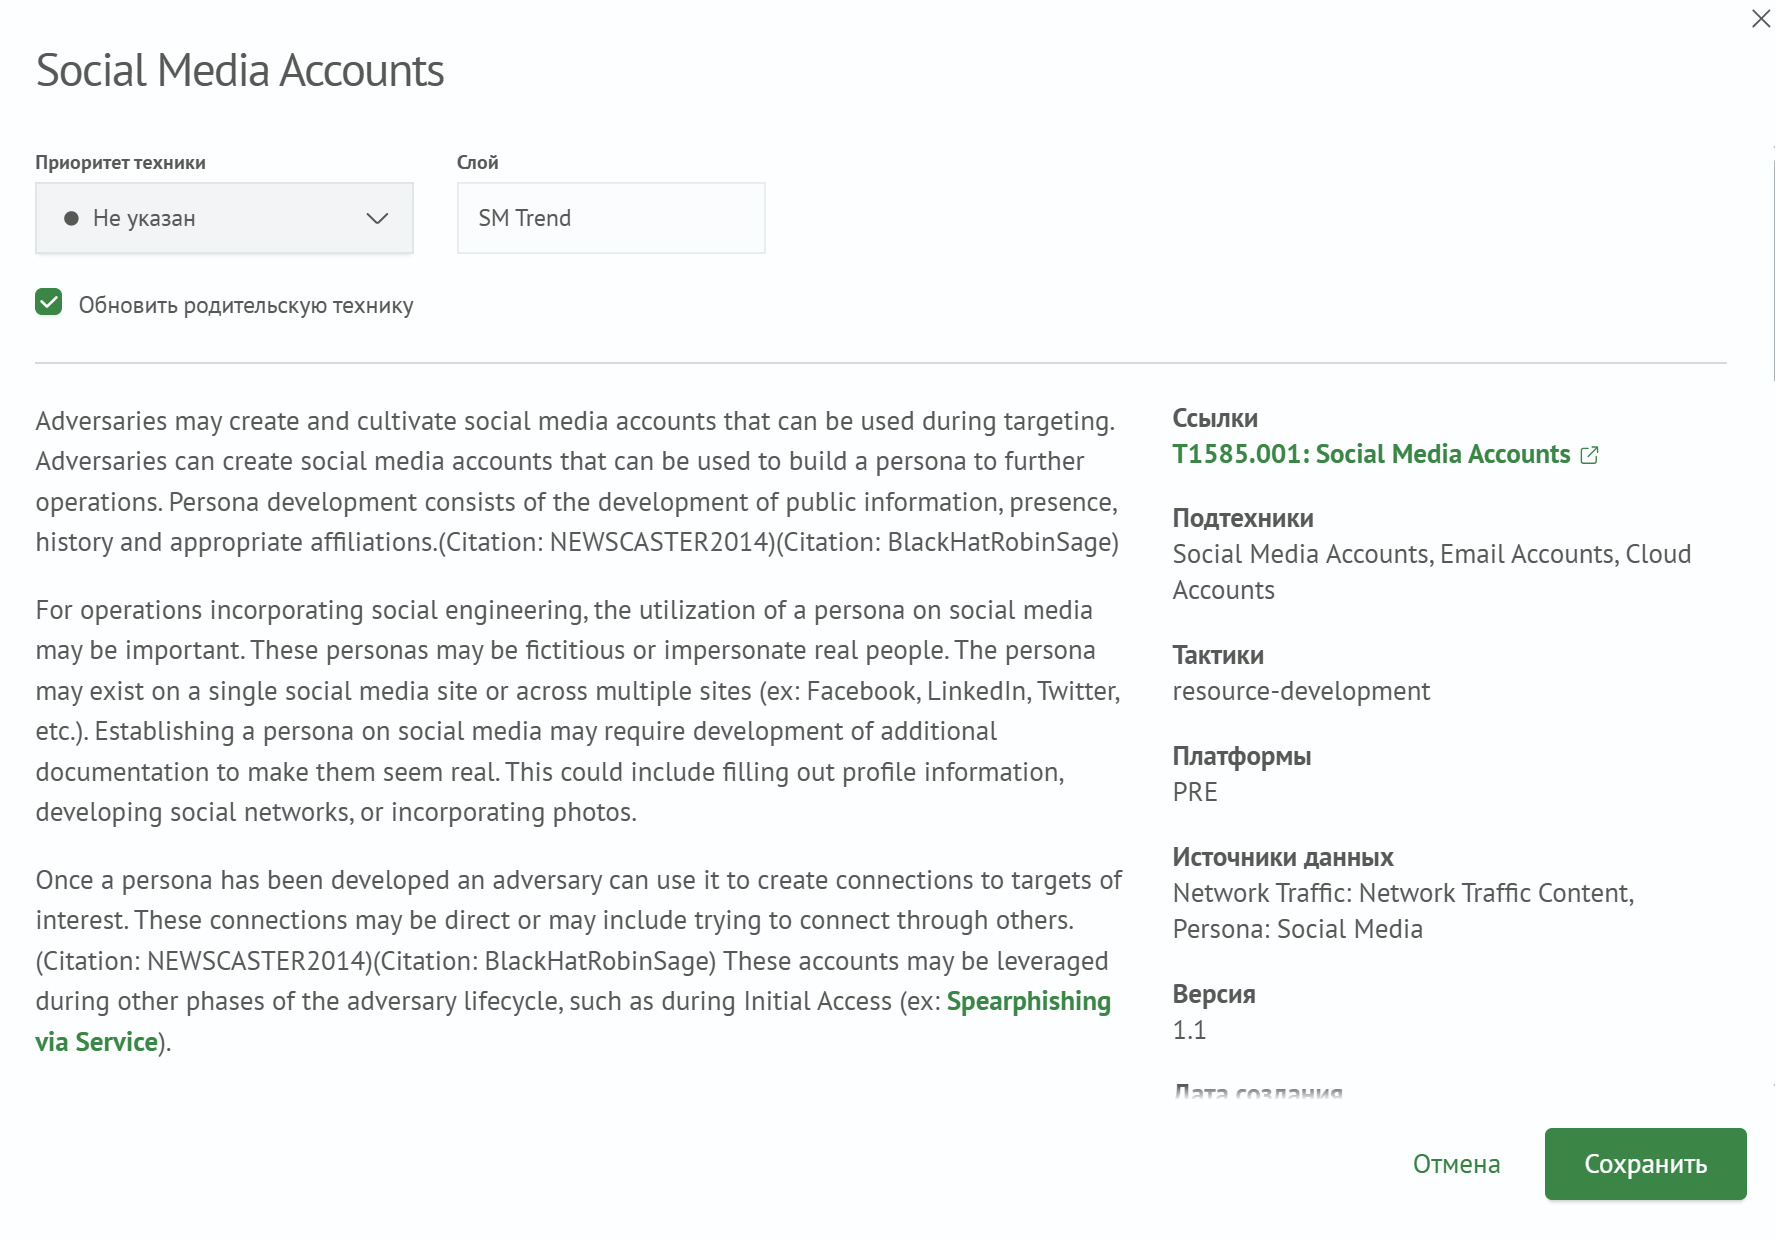The width and height of the screenshot is (1775, 1241).
Task: Close the Social Media Accounts dialog
Action: pos(1761,19)
